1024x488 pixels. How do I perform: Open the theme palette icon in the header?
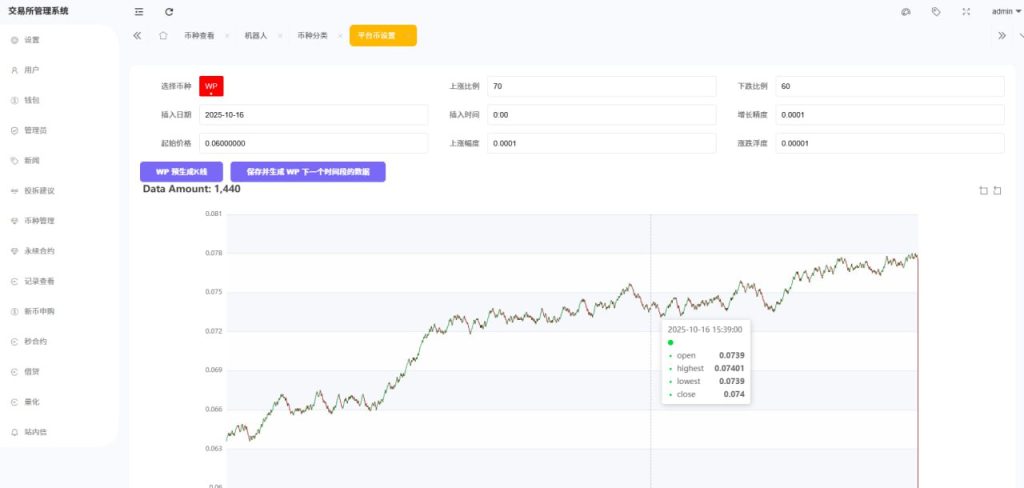click(x=906, y=12)
